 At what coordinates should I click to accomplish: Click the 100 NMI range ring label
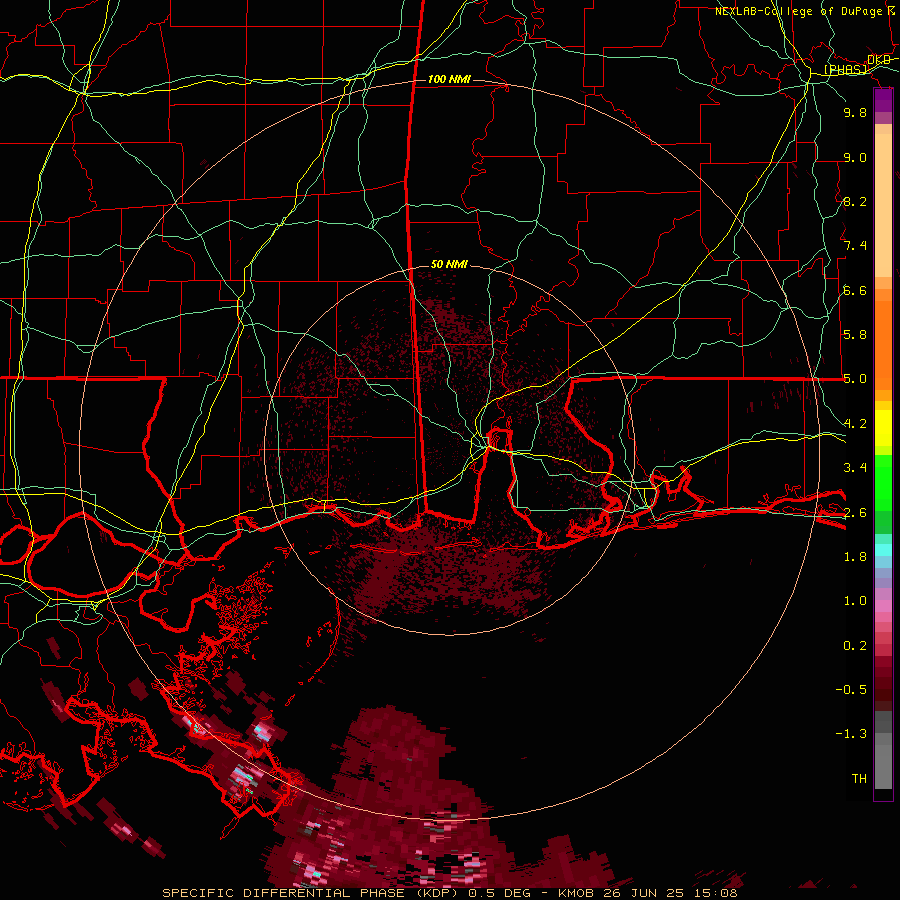point(449,79)
